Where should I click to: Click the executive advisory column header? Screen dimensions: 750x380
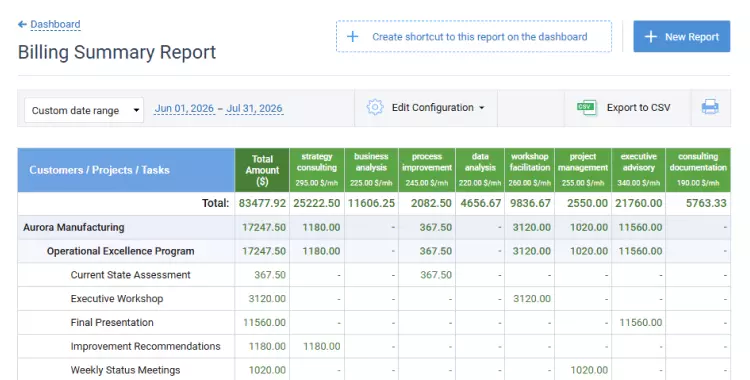click(639, 170)
